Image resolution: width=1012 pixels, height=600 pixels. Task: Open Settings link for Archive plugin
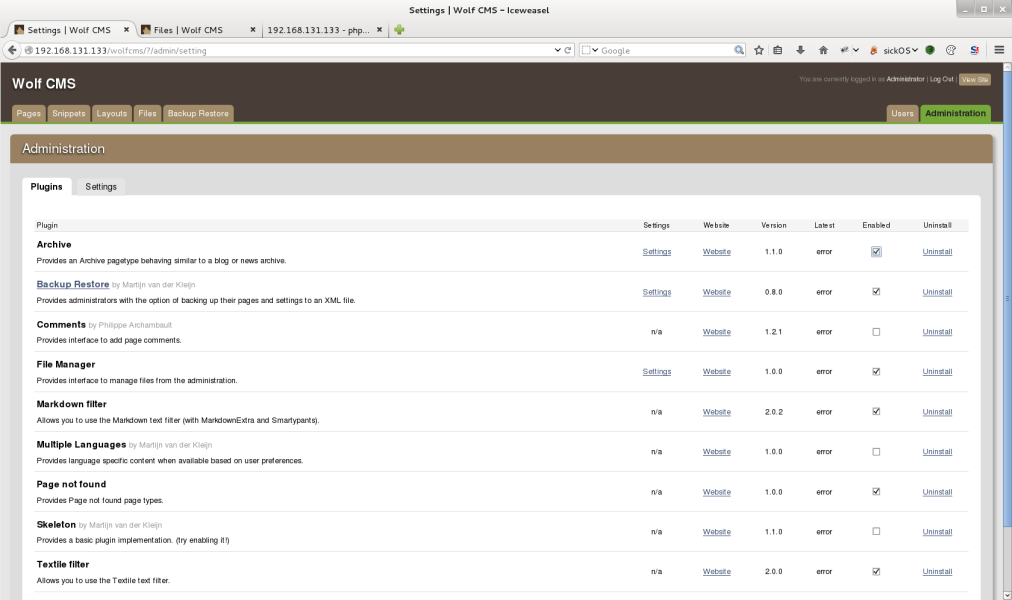[x=656, y=252]
